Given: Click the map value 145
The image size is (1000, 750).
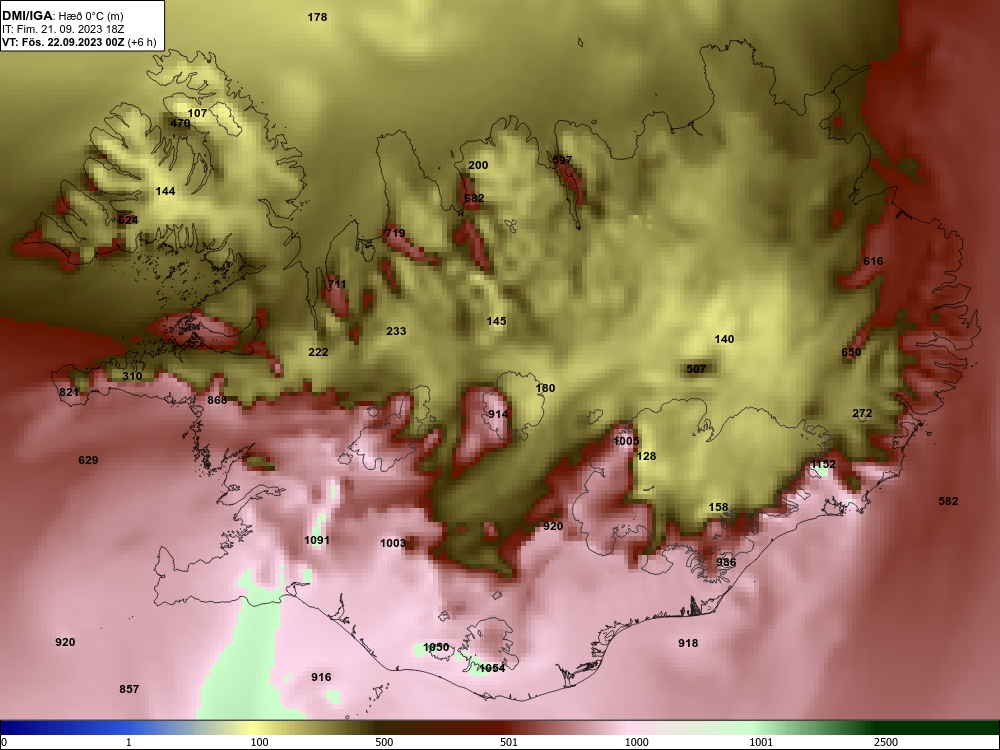Looking at the screenshot, I should (496, 321).
